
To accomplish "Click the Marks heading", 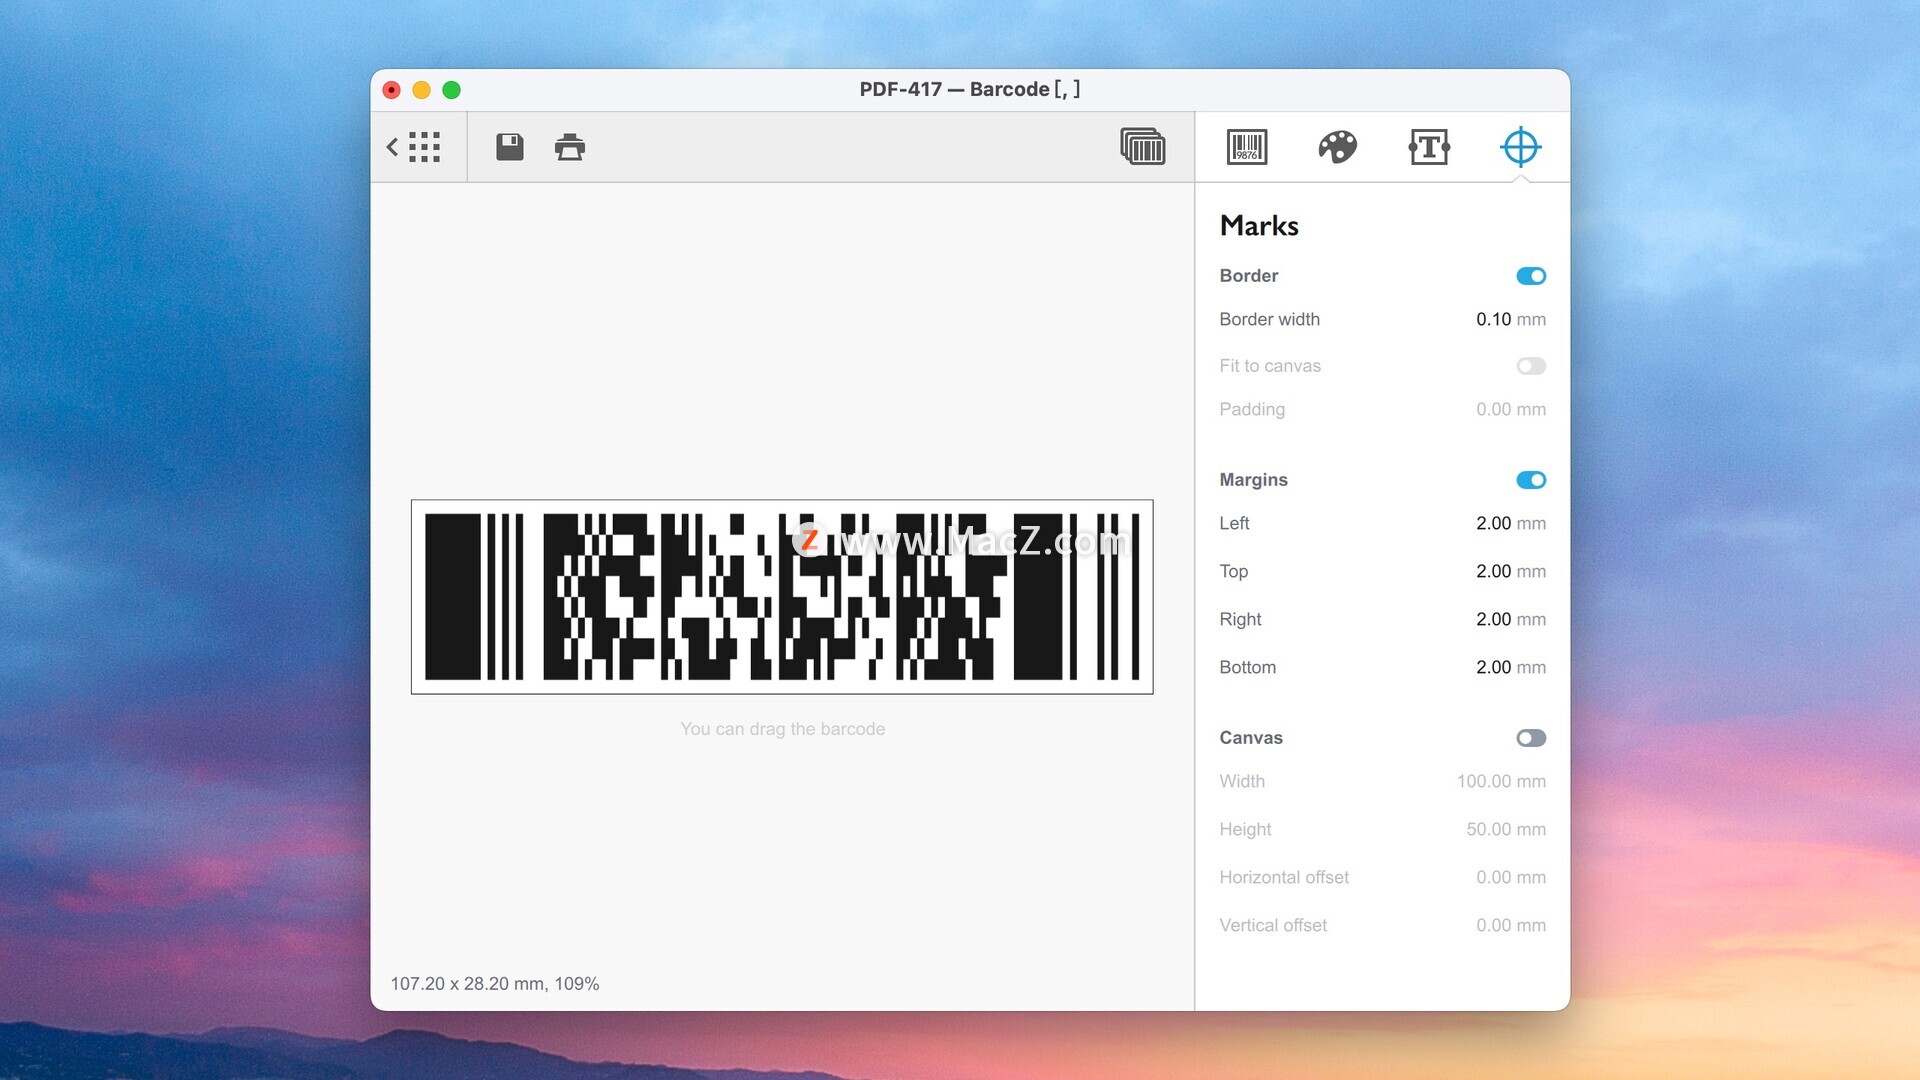I will pyautogui.click(x=1259, y=226).
